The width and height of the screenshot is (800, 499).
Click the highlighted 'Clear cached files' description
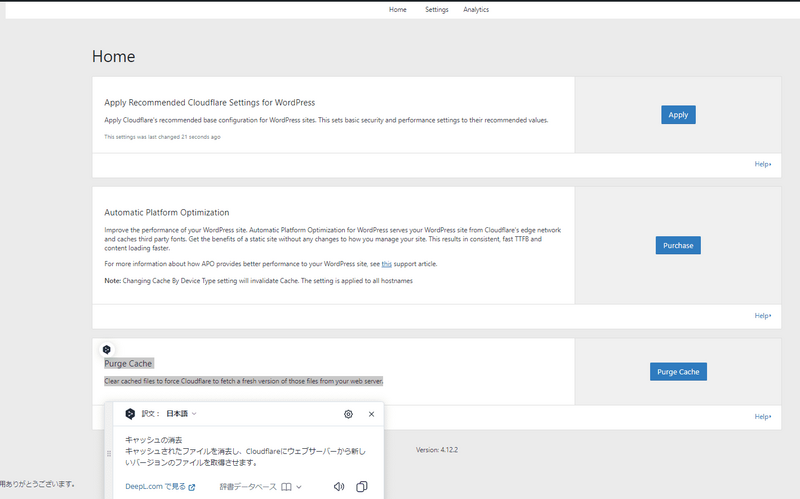coord(243,381)
